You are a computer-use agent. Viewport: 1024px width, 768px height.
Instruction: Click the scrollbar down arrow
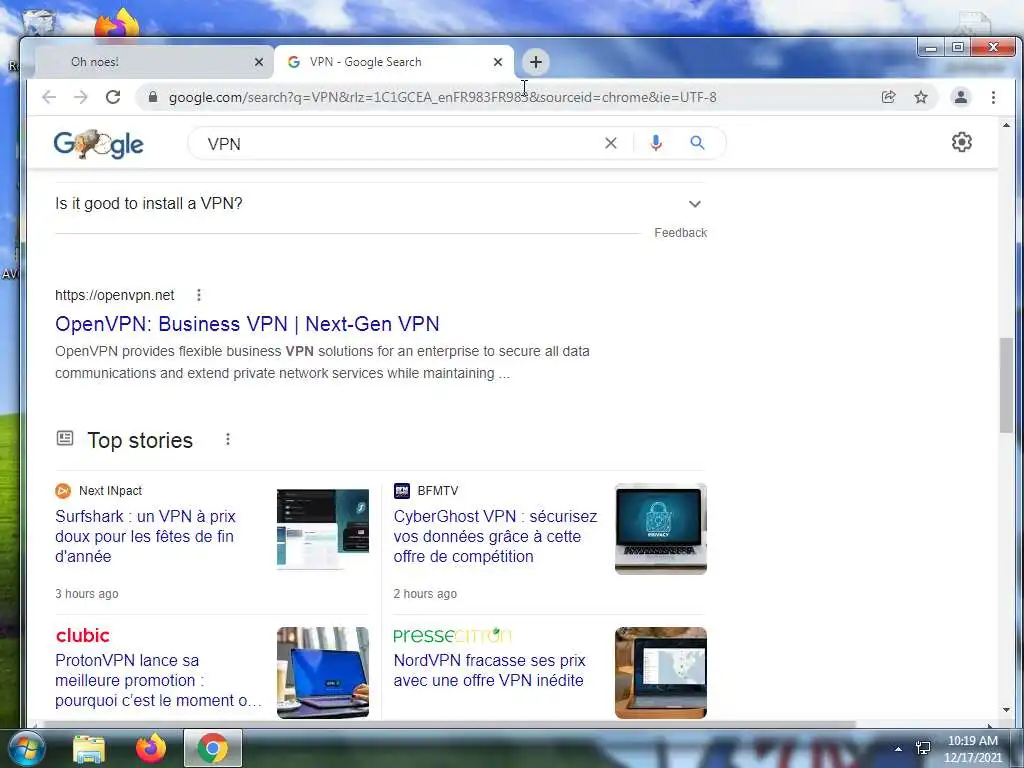tap(1006, 710)
